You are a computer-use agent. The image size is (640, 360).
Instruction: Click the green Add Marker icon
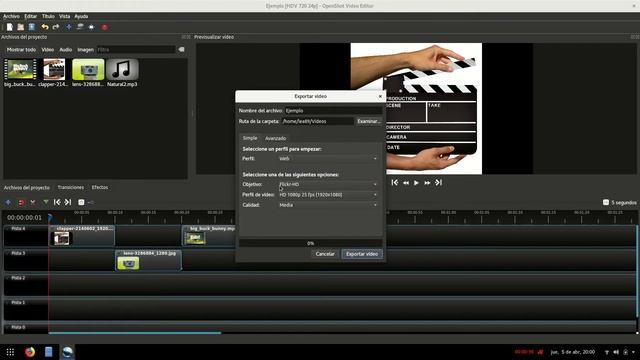tap(46, 202)
